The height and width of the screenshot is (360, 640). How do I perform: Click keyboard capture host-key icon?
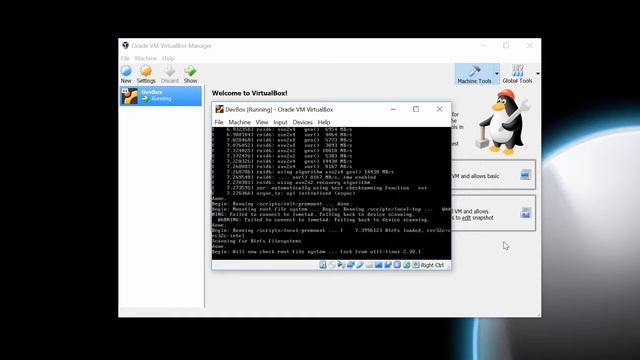416,265
